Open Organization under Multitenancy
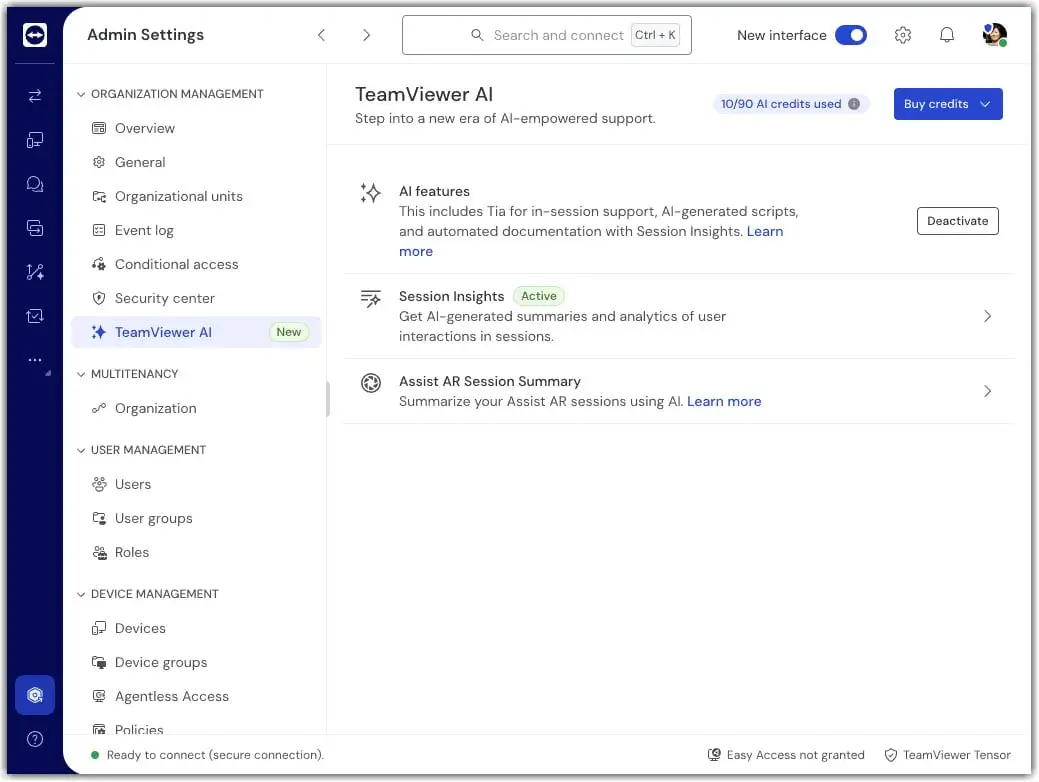1039x782 pixels. [x=196, y=408]
